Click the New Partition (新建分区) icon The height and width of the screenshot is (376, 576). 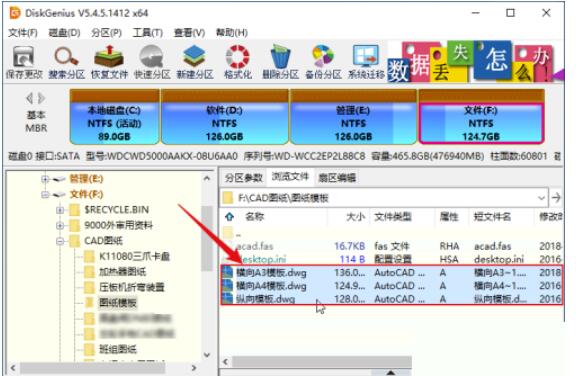[194, 57]
